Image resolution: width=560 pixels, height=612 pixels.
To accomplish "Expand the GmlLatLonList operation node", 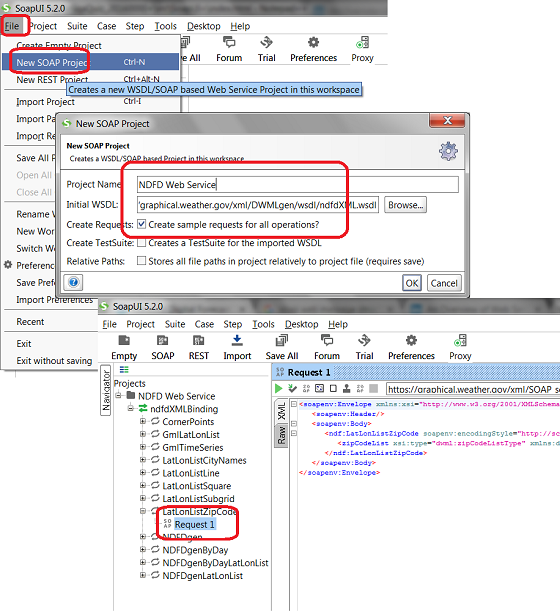I will coord(143,434).
